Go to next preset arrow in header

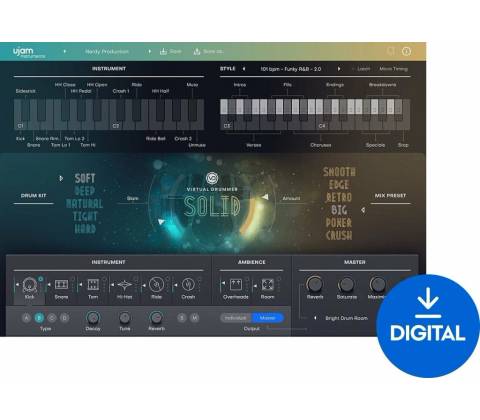149,51
